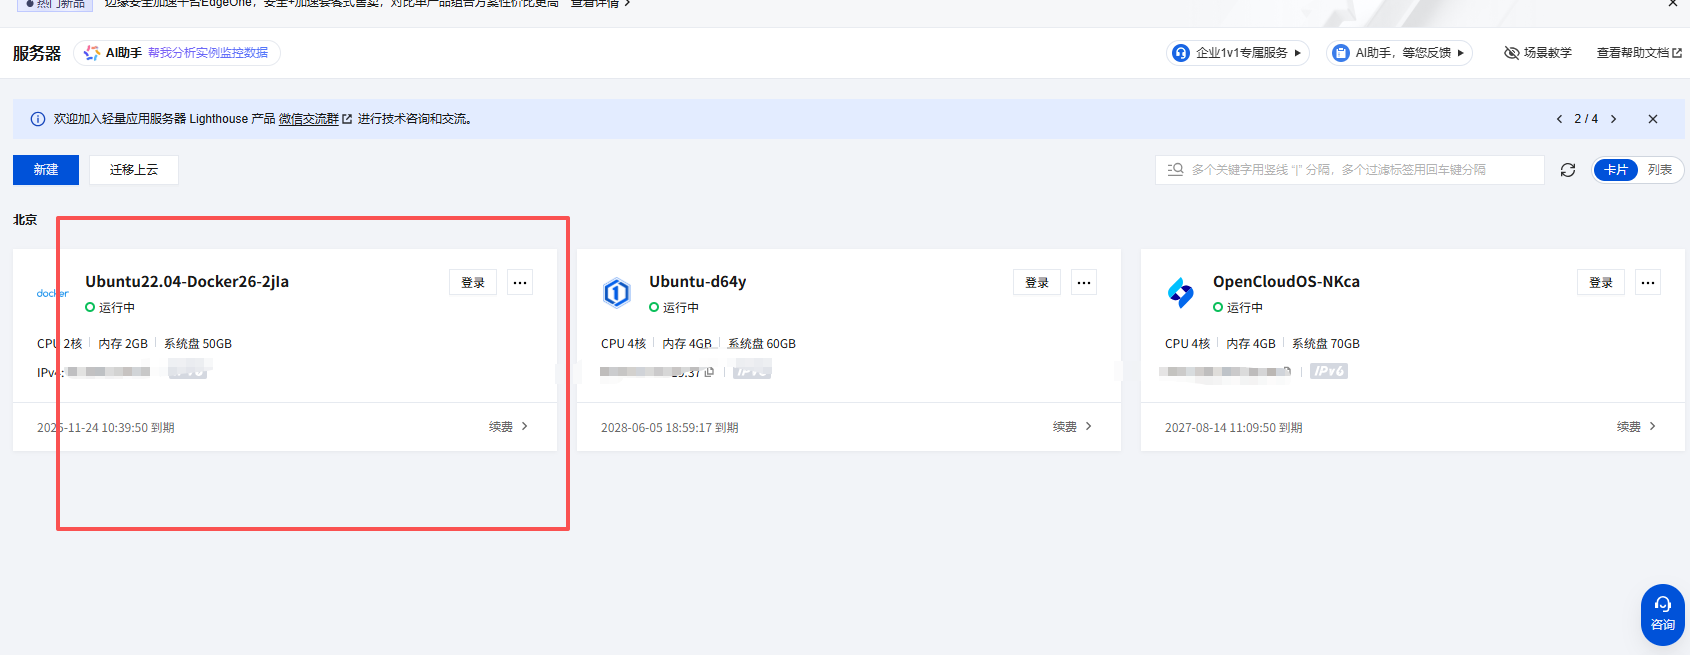Click 续费 on Ubuntu22.04-Docker26-2jla card

(x=508, y=427)
